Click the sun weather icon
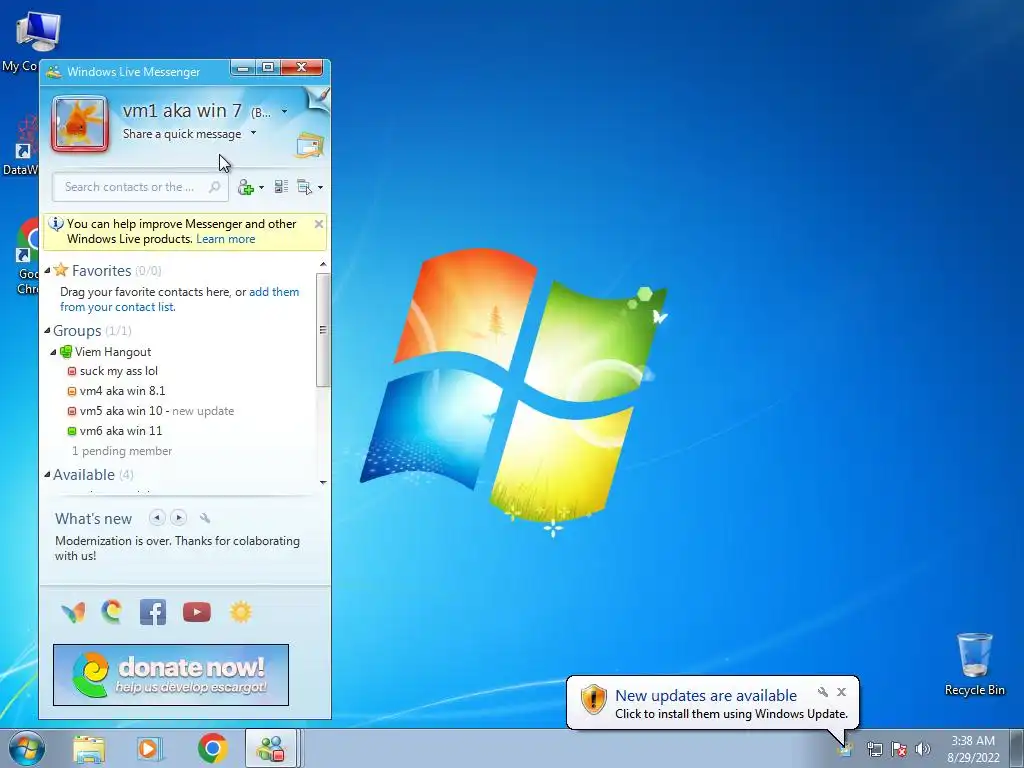Viewport: 1024px width, 768px height. (x=240, y=612)
